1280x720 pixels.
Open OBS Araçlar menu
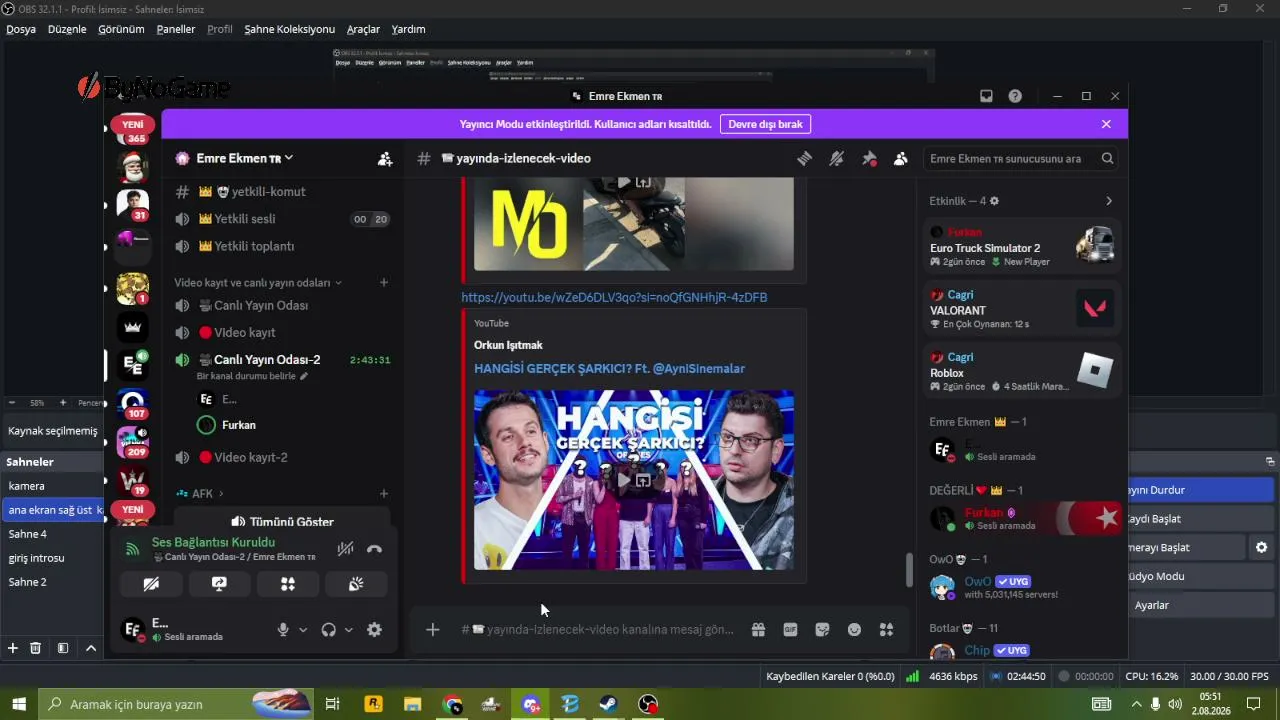(363, 29)
